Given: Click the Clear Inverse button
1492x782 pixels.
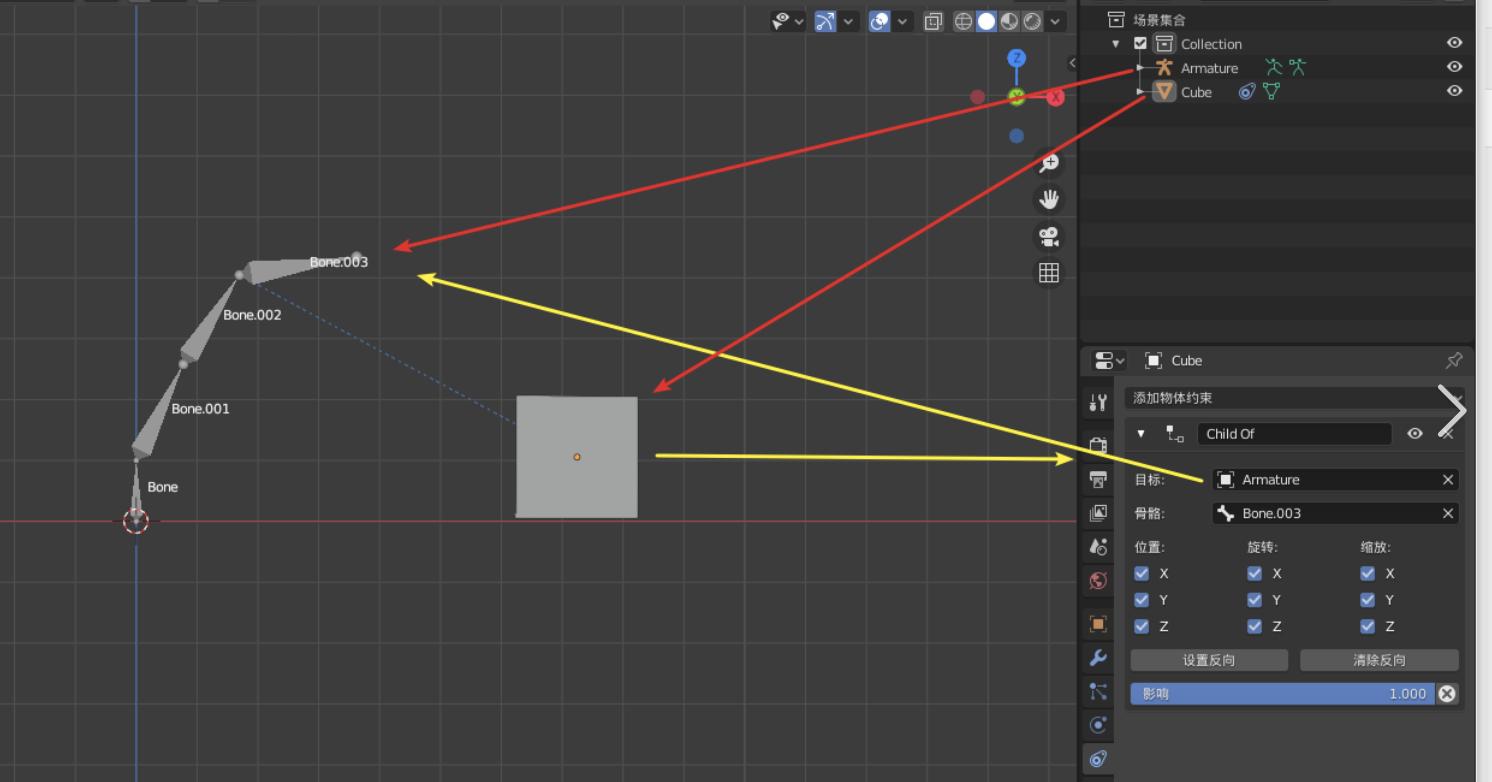Looking at the screenshot, I should tap(1379, 660).
